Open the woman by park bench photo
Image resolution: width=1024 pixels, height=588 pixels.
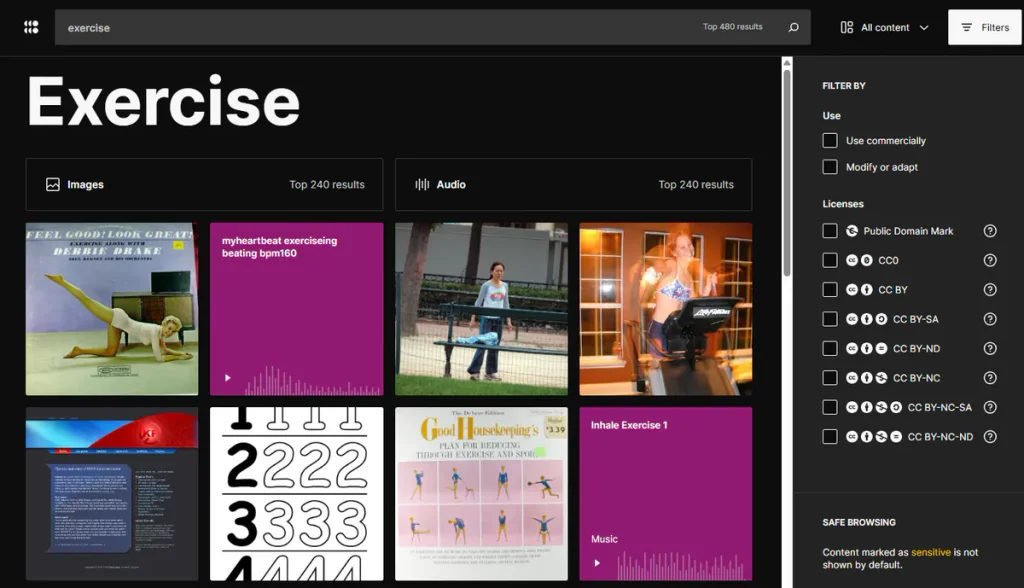(481, 309)
